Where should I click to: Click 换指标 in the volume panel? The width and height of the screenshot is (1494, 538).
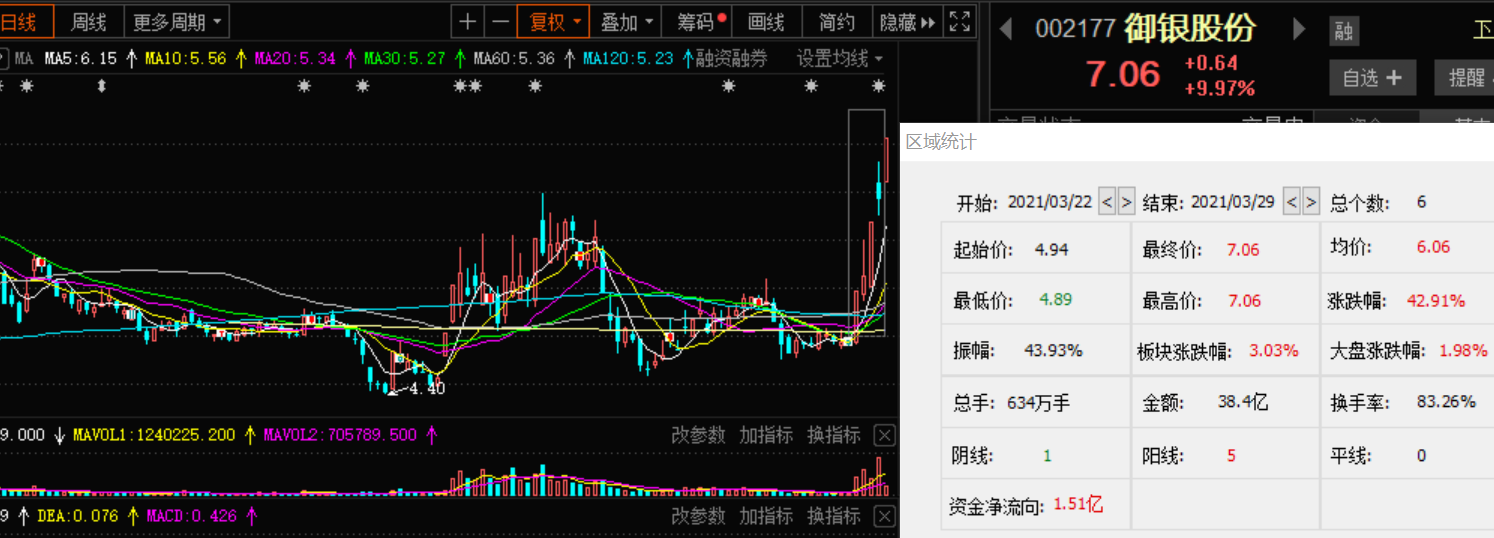point(834,435)
